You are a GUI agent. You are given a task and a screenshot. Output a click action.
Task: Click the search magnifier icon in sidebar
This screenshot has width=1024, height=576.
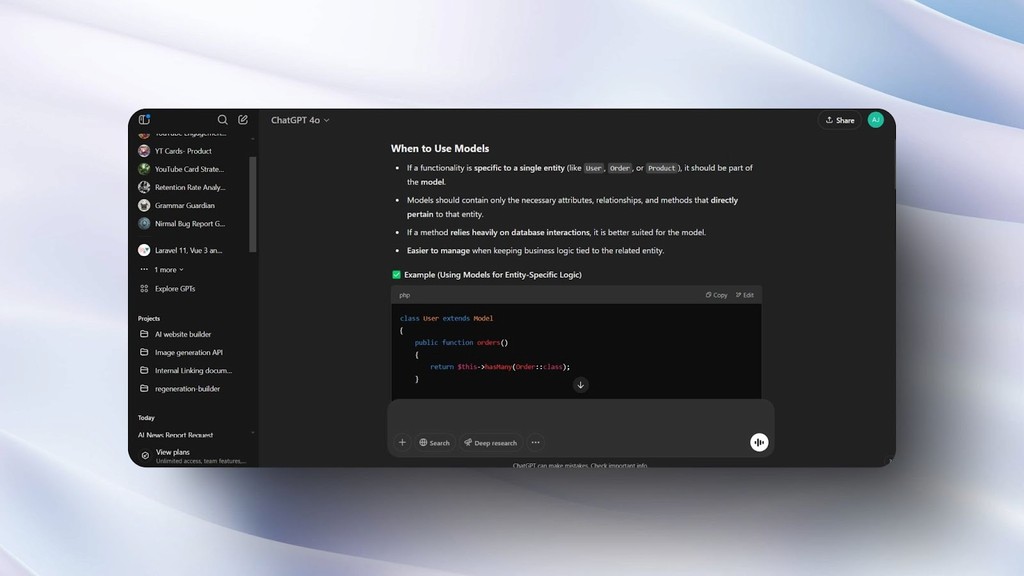coord(222,119)
